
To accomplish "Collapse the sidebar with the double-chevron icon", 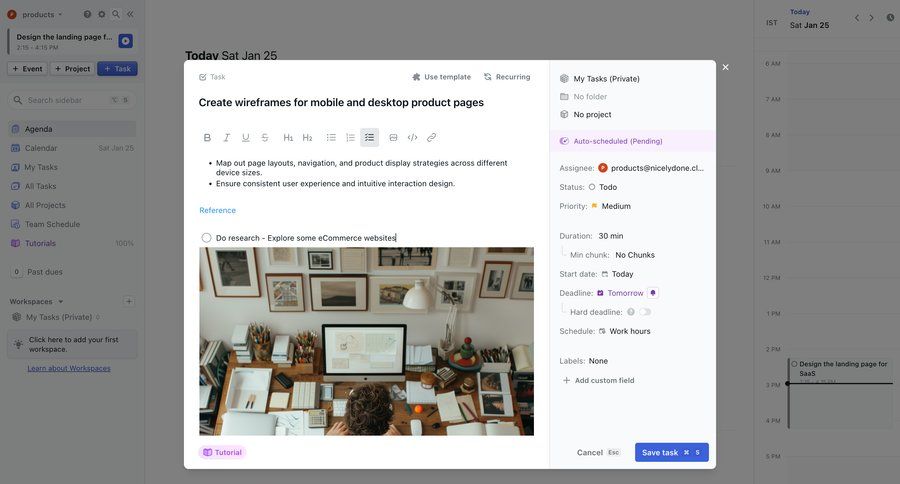I will pyautogui.click(x=130, y=14).
